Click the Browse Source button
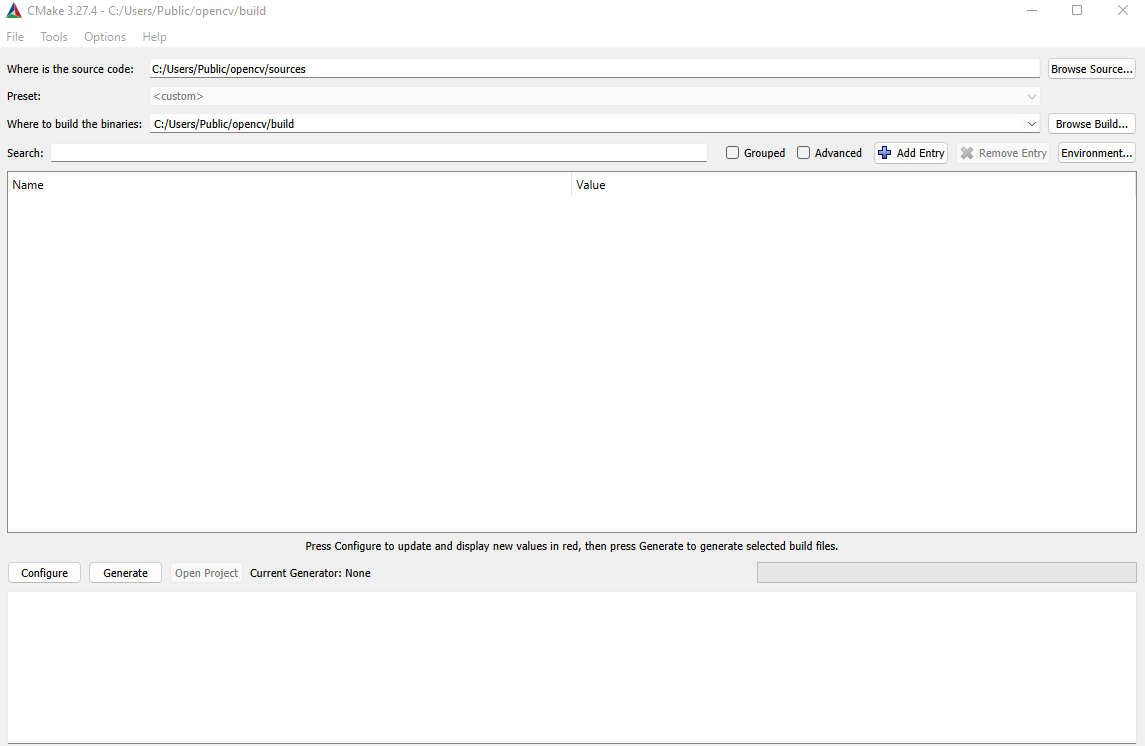 click(1092, 69)
